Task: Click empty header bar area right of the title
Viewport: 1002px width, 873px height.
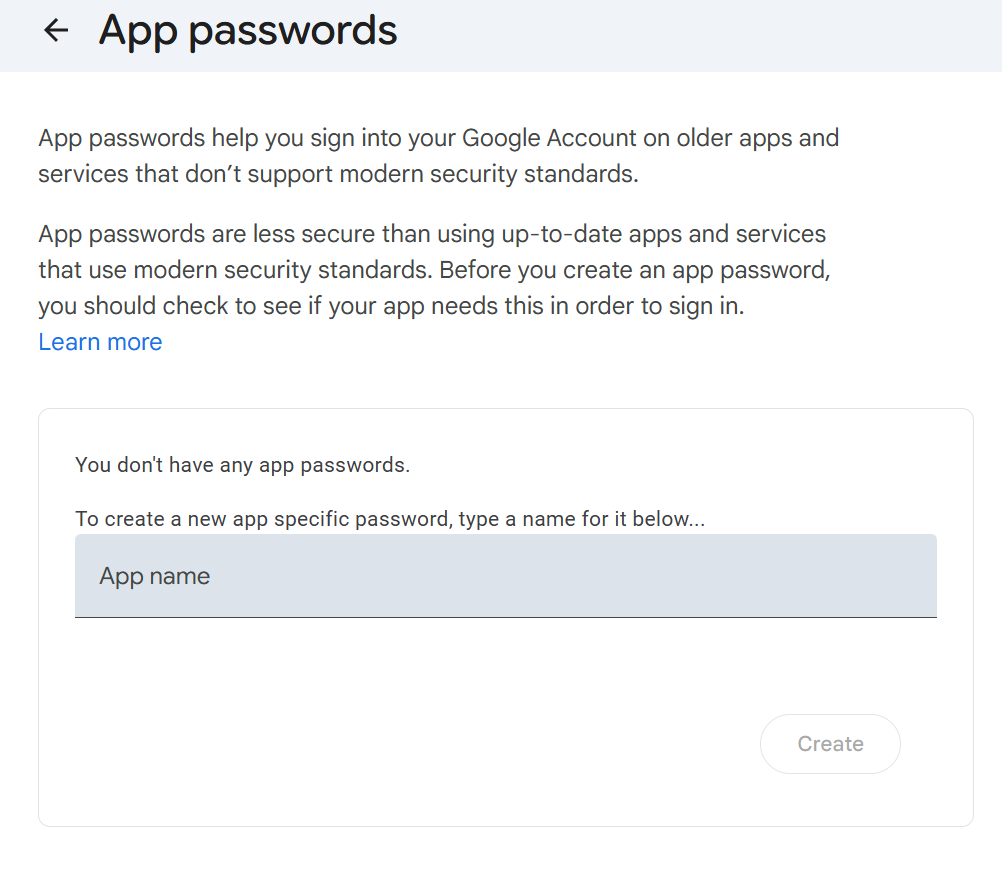Action: tap(700, 35)
